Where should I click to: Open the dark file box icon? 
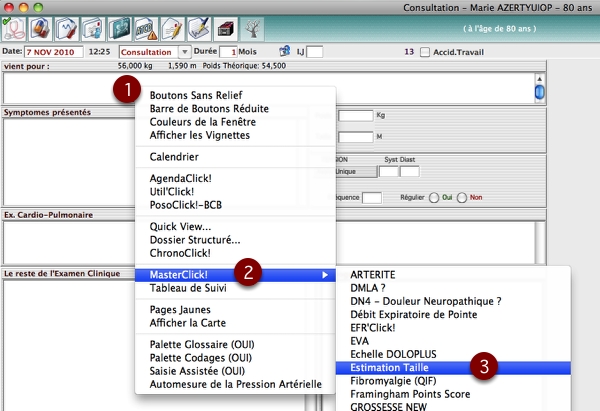click(225, 29)
